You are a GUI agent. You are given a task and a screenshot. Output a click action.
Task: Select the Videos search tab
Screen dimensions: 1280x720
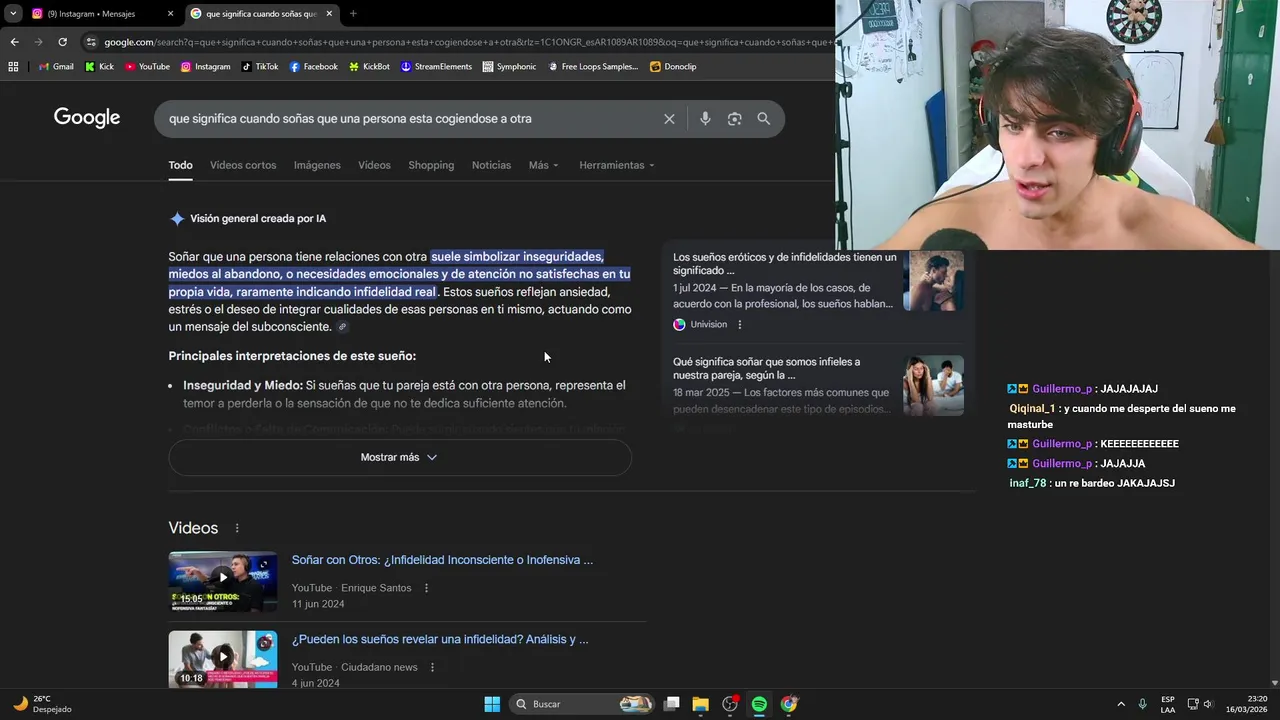(374, 165)
